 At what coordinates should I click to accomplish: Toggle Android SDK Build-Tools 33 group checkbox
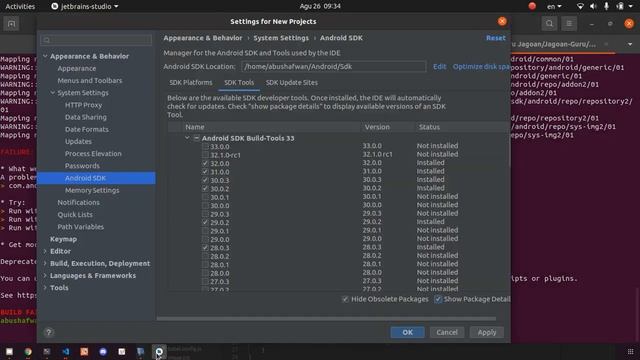point(196,138)
